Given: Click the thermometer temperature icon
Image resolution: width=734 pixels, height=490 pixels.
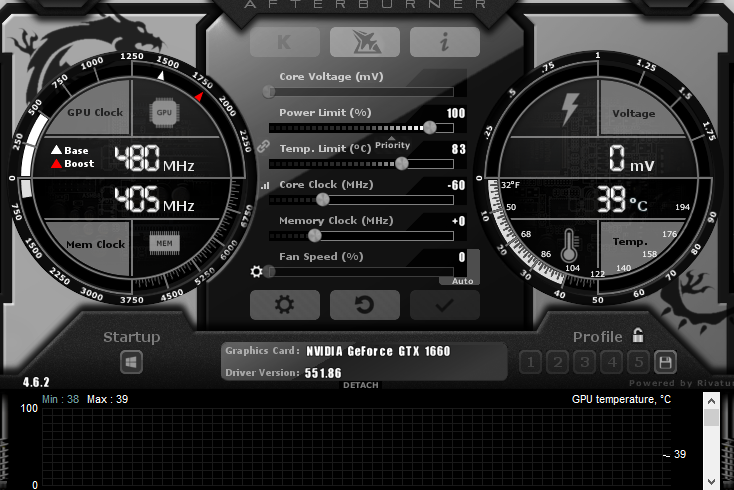Looking at the screenshot, I should (570, 245).
